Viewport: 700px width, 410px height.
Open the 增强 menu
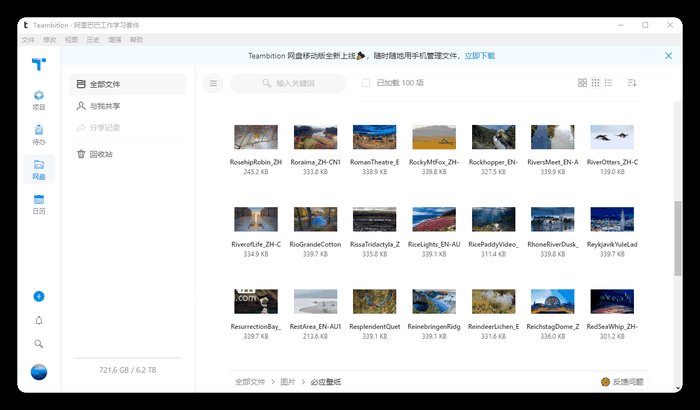coord(115,40)
